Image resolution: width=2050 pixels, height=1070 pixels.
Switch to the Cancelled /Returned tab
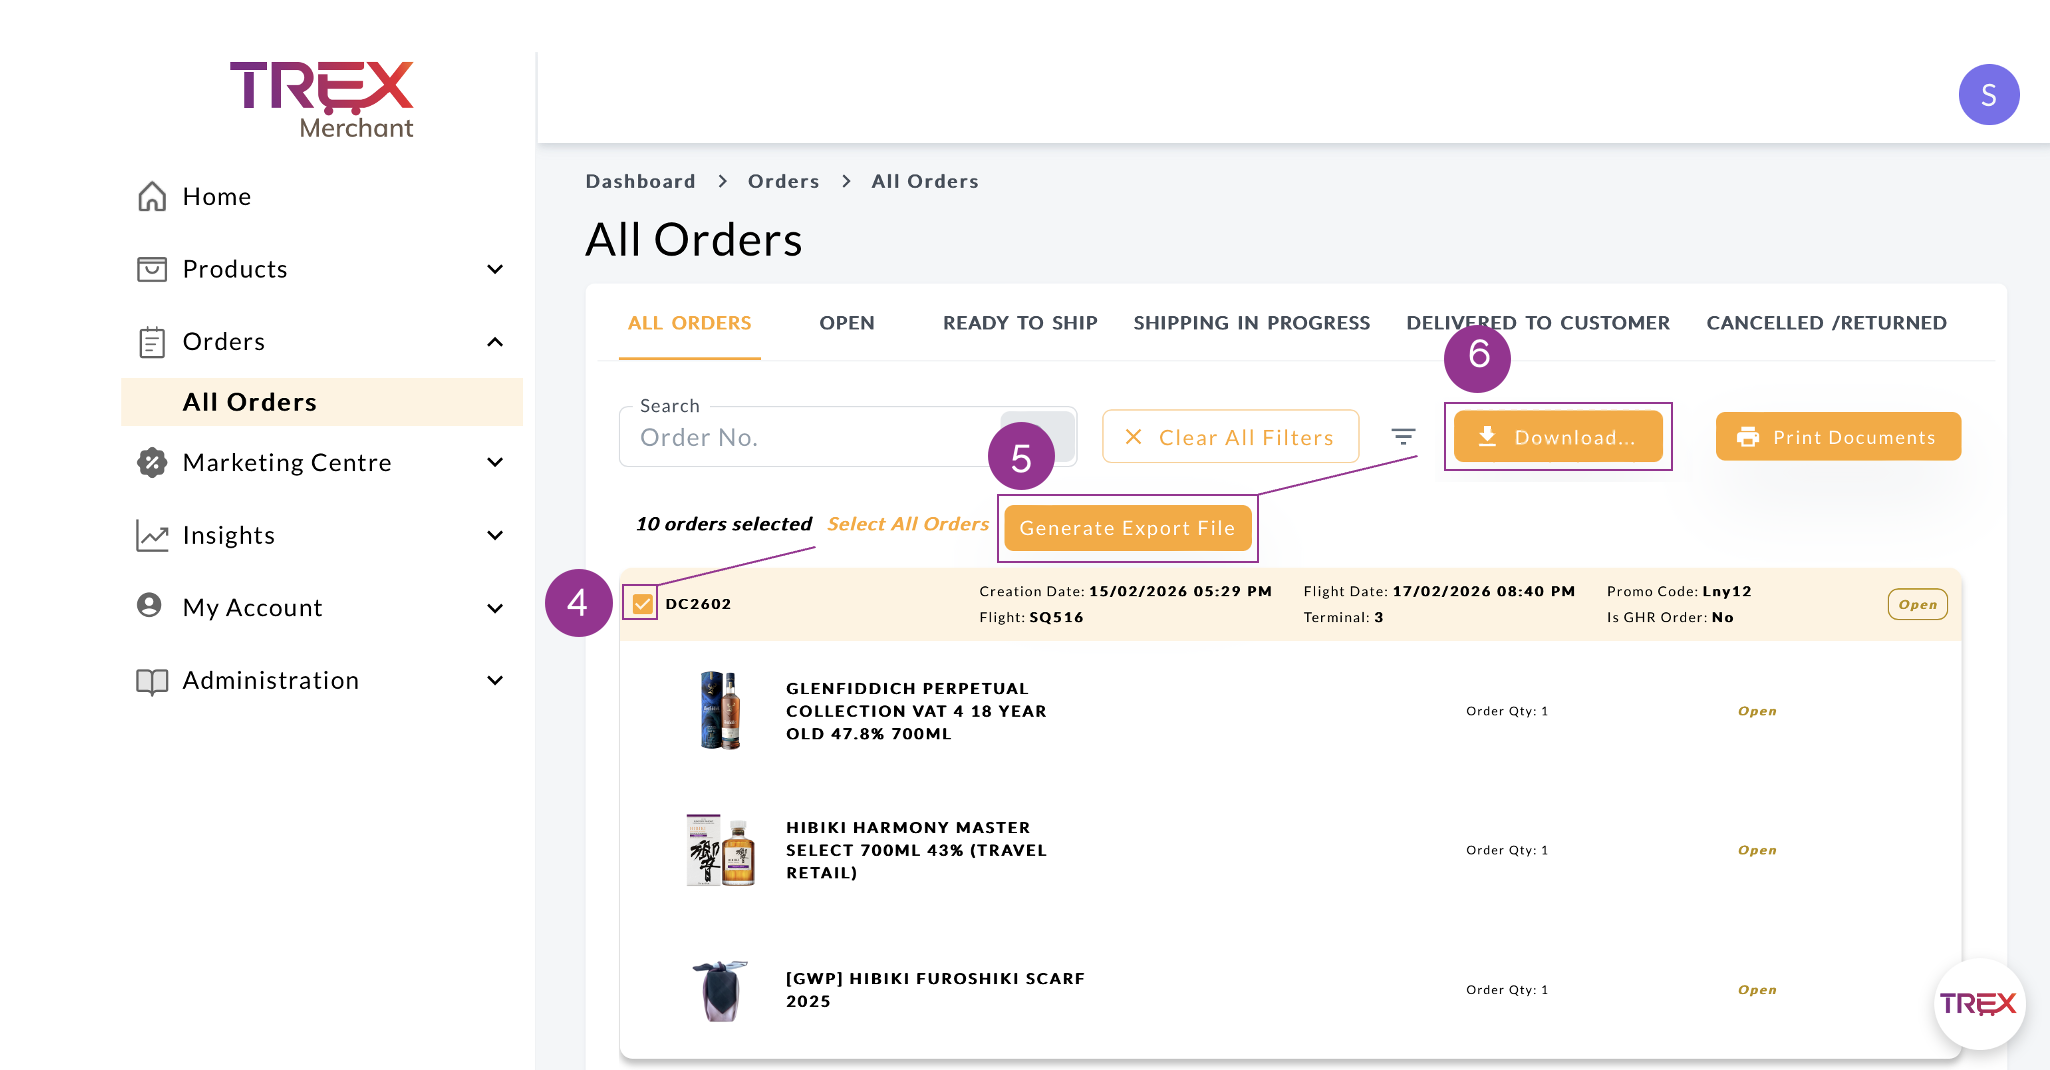click(x=1826, y=323)
